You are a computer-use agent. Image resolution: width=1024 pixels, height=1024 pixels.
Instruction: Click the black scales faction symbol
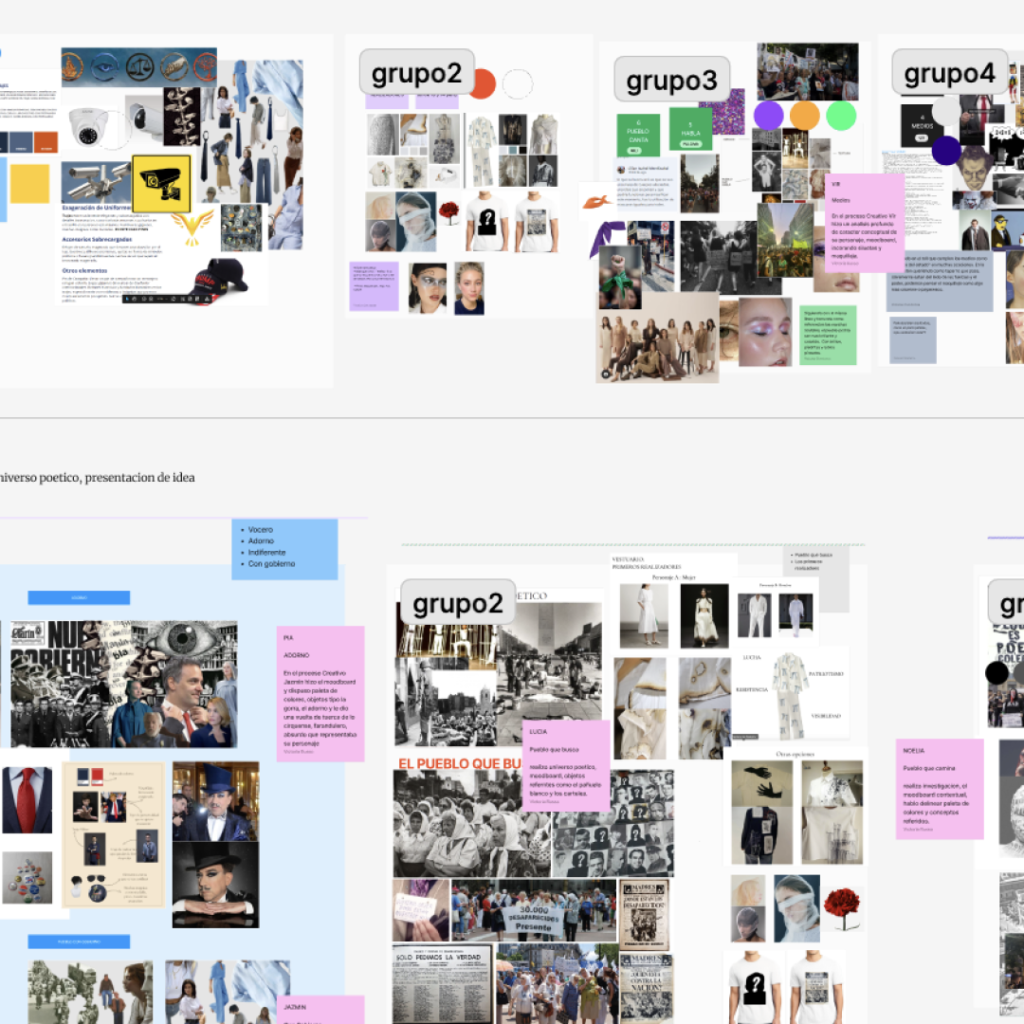140,66
